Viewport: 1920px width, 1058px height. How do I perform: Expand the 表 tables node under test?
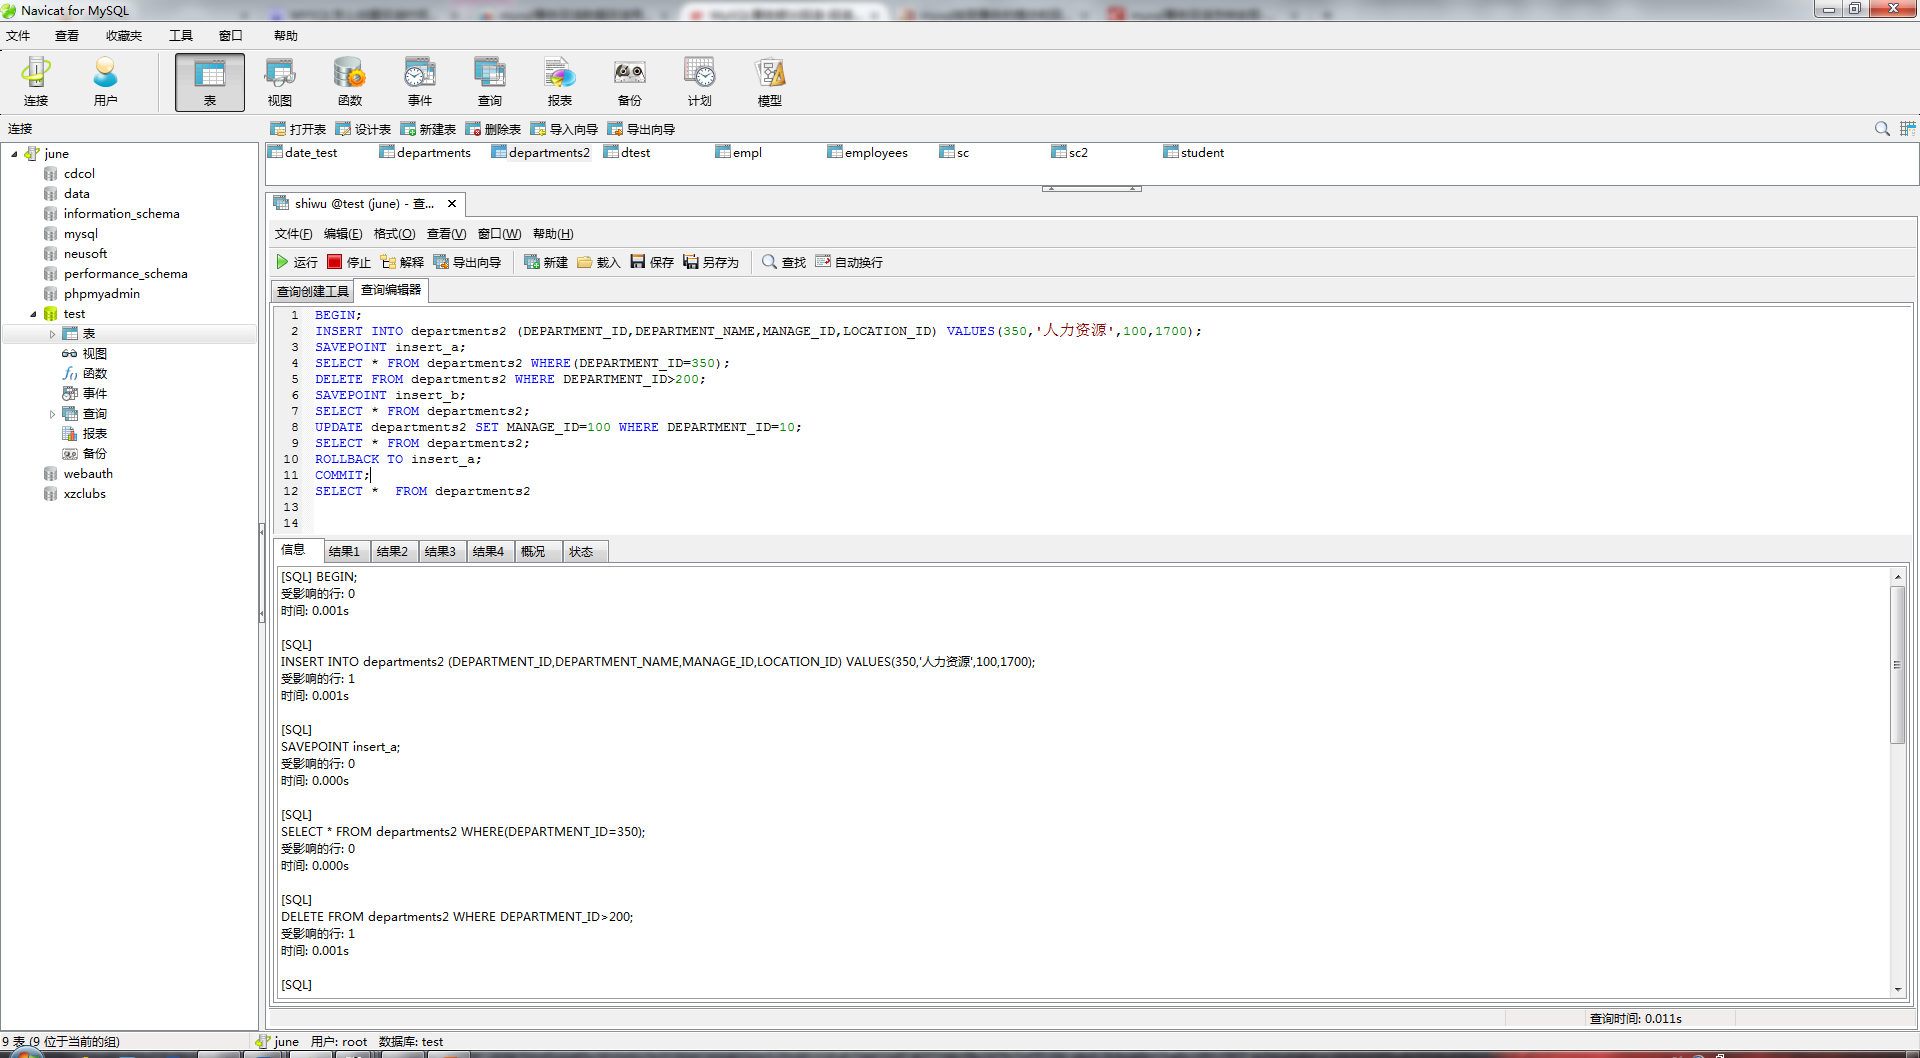tap(52, 334)
